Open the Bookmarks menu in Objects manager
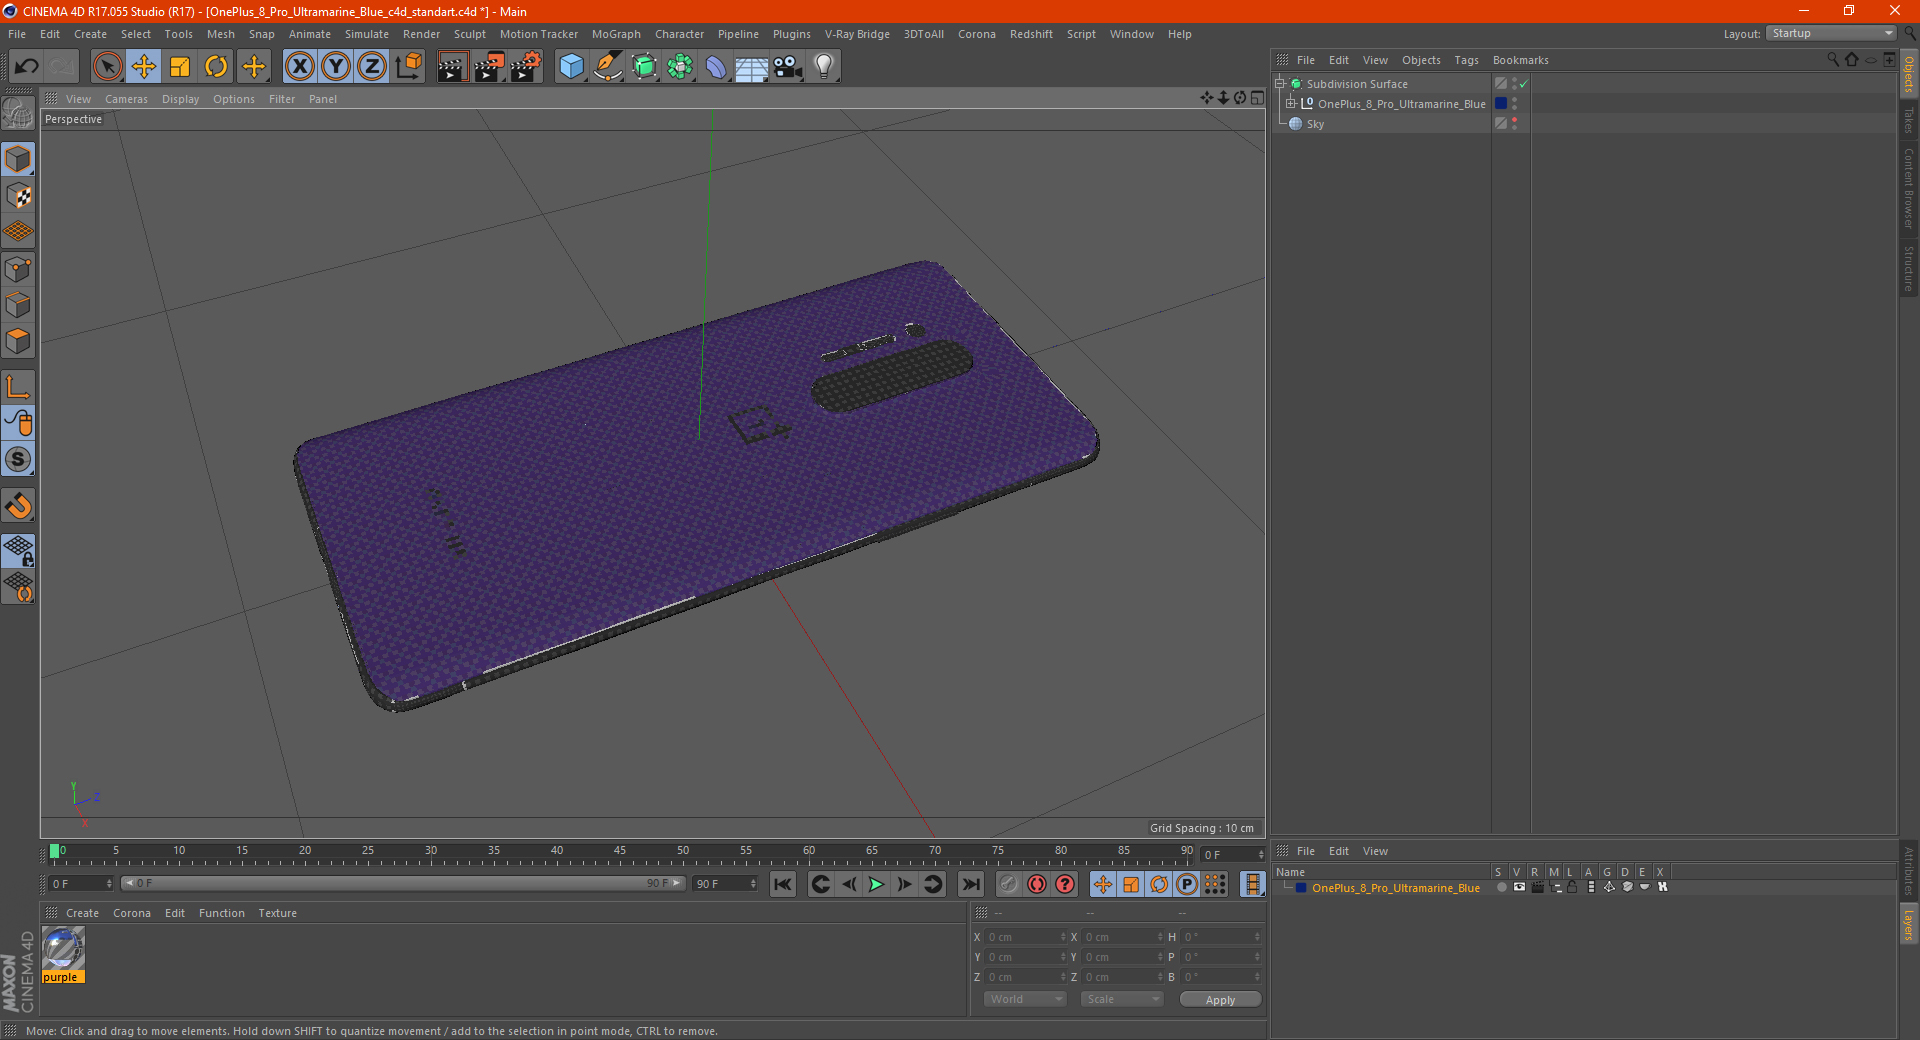The height and width of the screenshot is (1040, 1920). (1520, 60)
